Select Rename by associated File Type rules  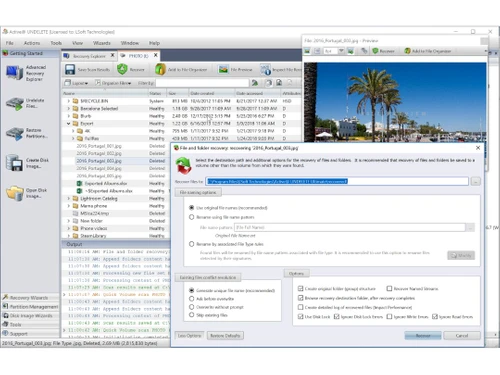(192, 244)
